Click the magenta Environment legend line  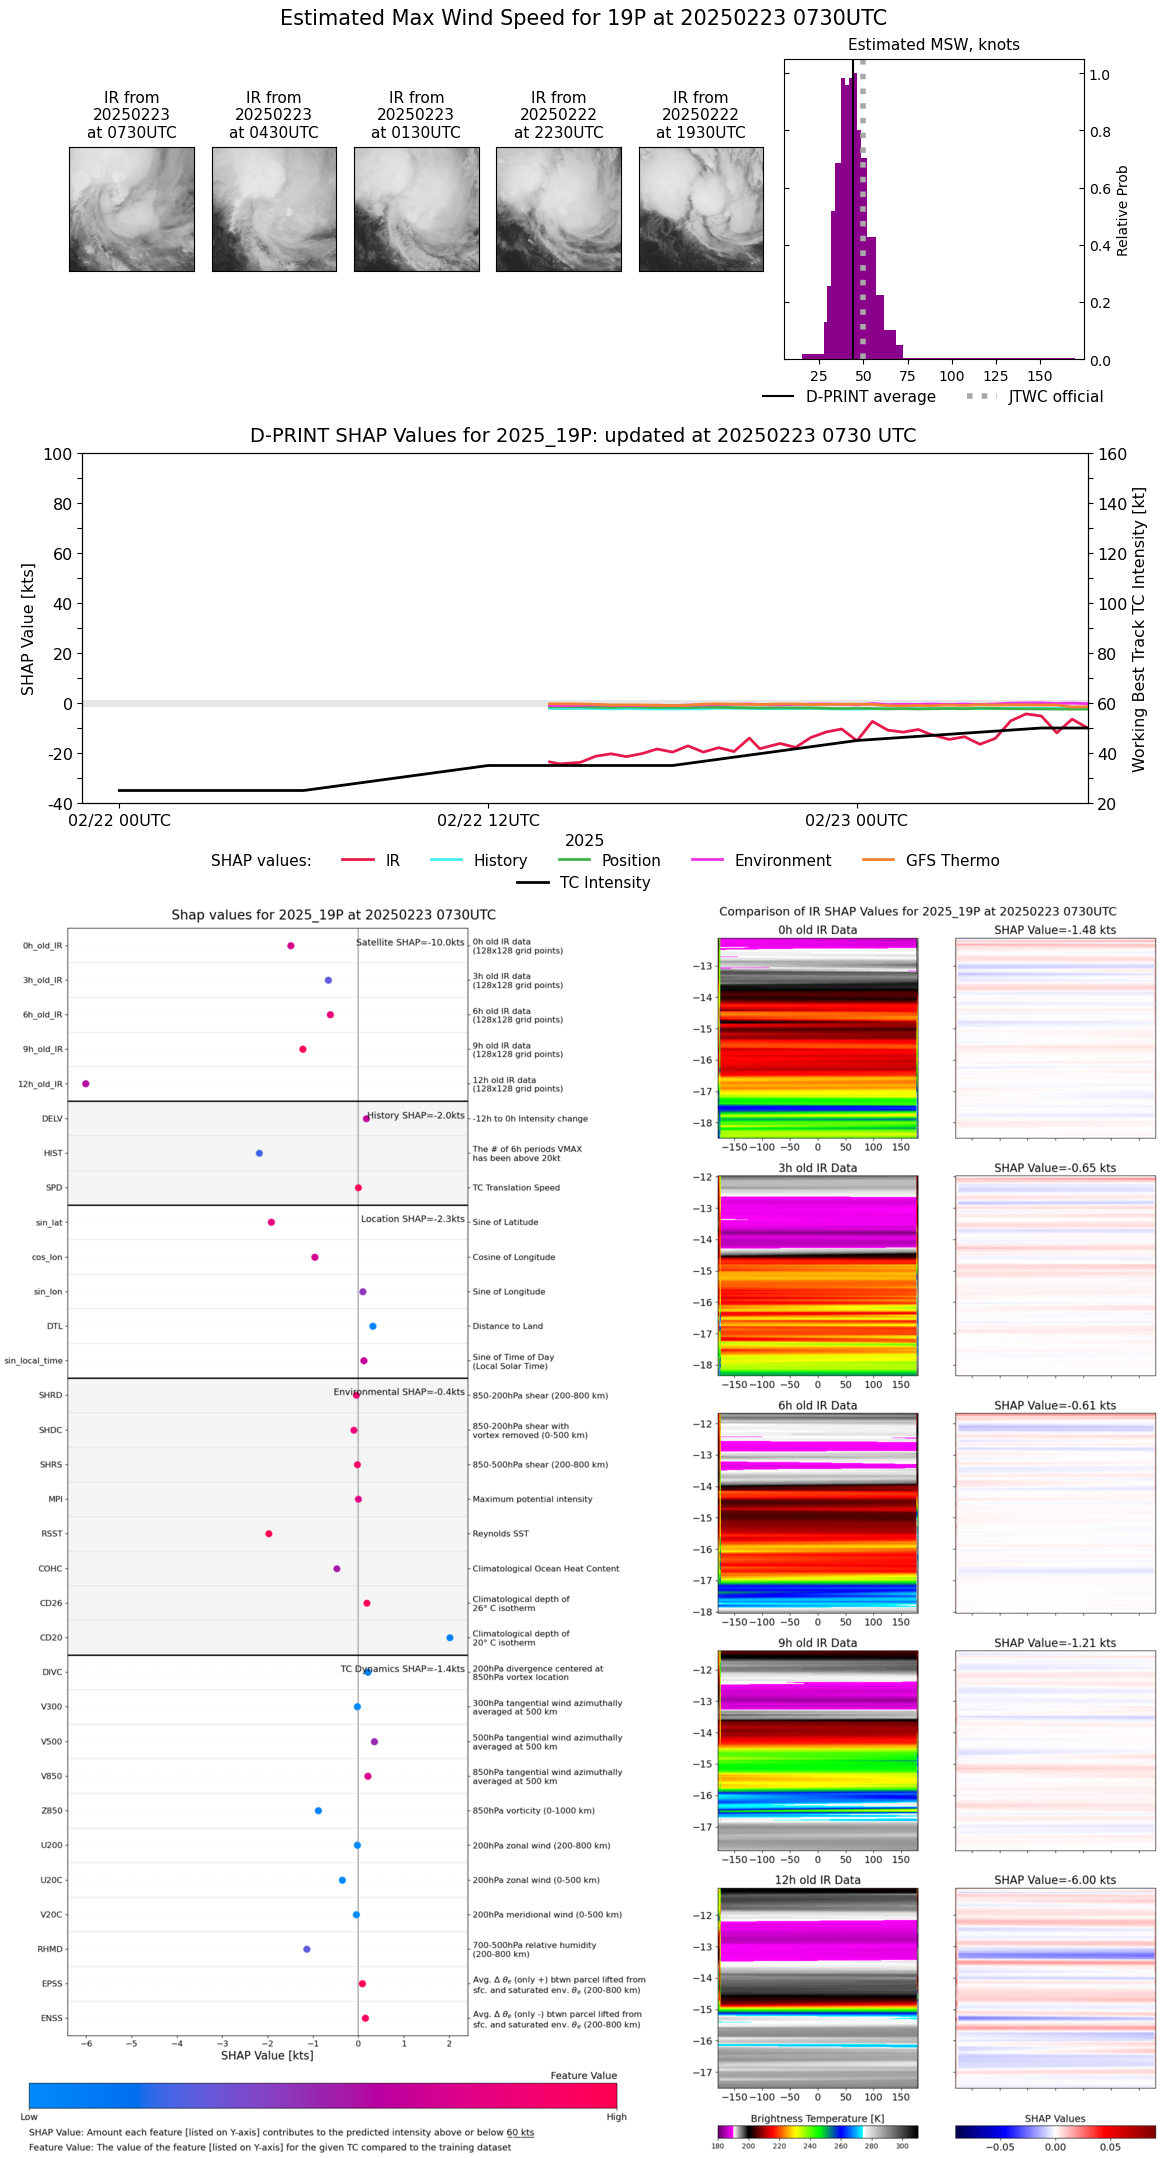[707, 860]
